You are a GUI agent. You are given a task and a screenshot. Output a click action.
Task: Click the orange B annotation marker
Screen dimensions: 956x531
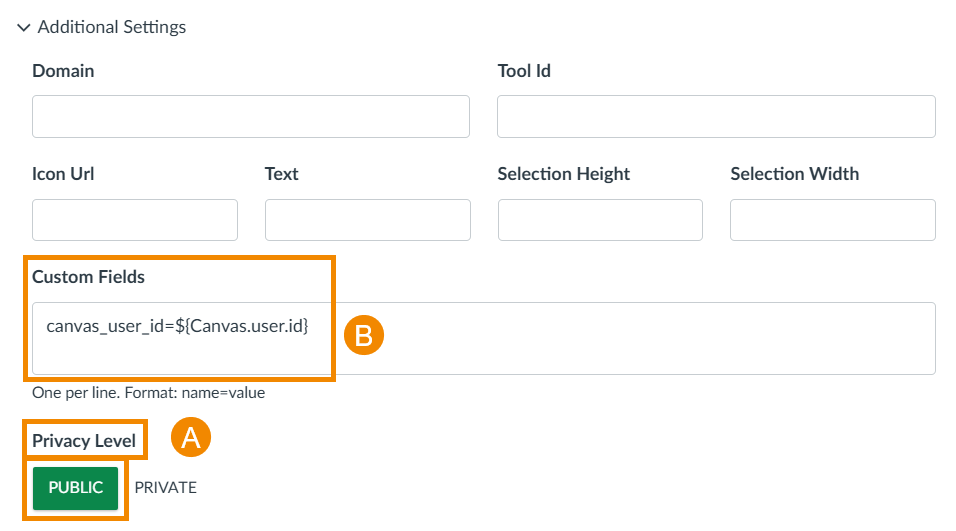pos(364,336)
